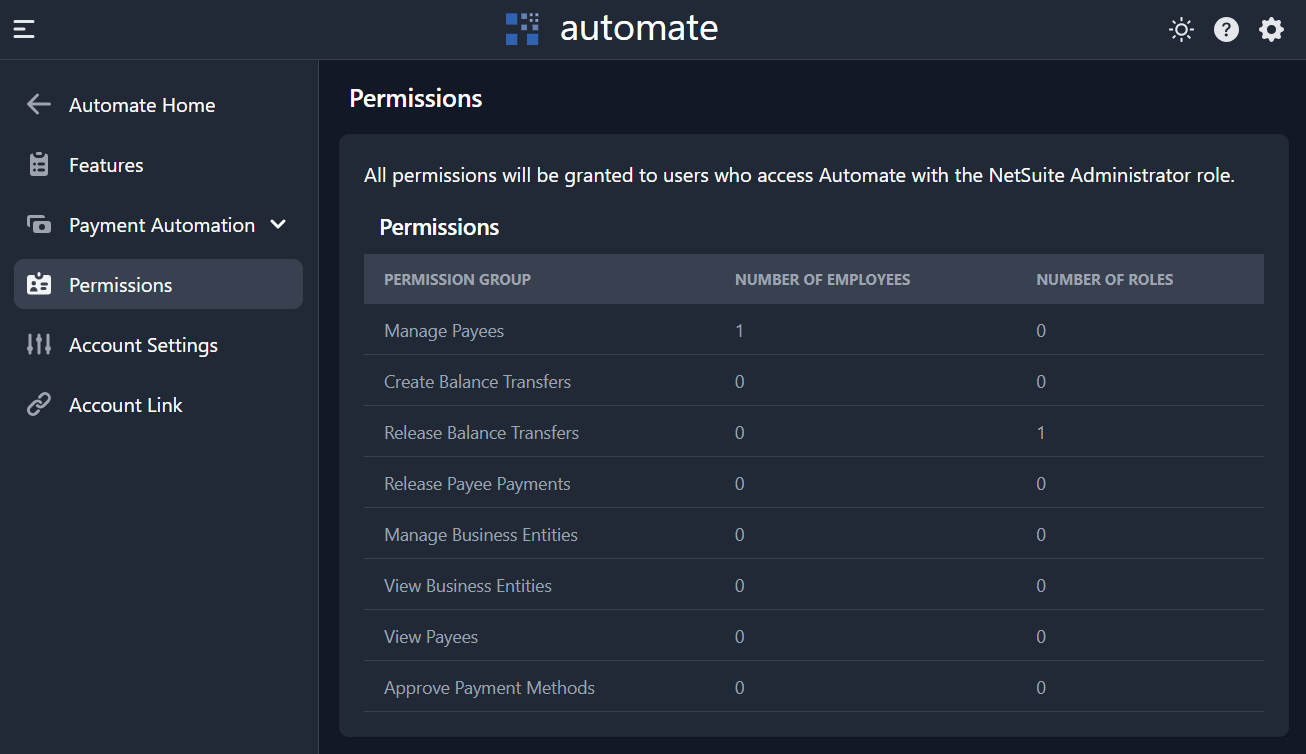The width and height of the screenshot is (1306, 754).
Task: Click the Features clipboard icon
Action: 39,165
